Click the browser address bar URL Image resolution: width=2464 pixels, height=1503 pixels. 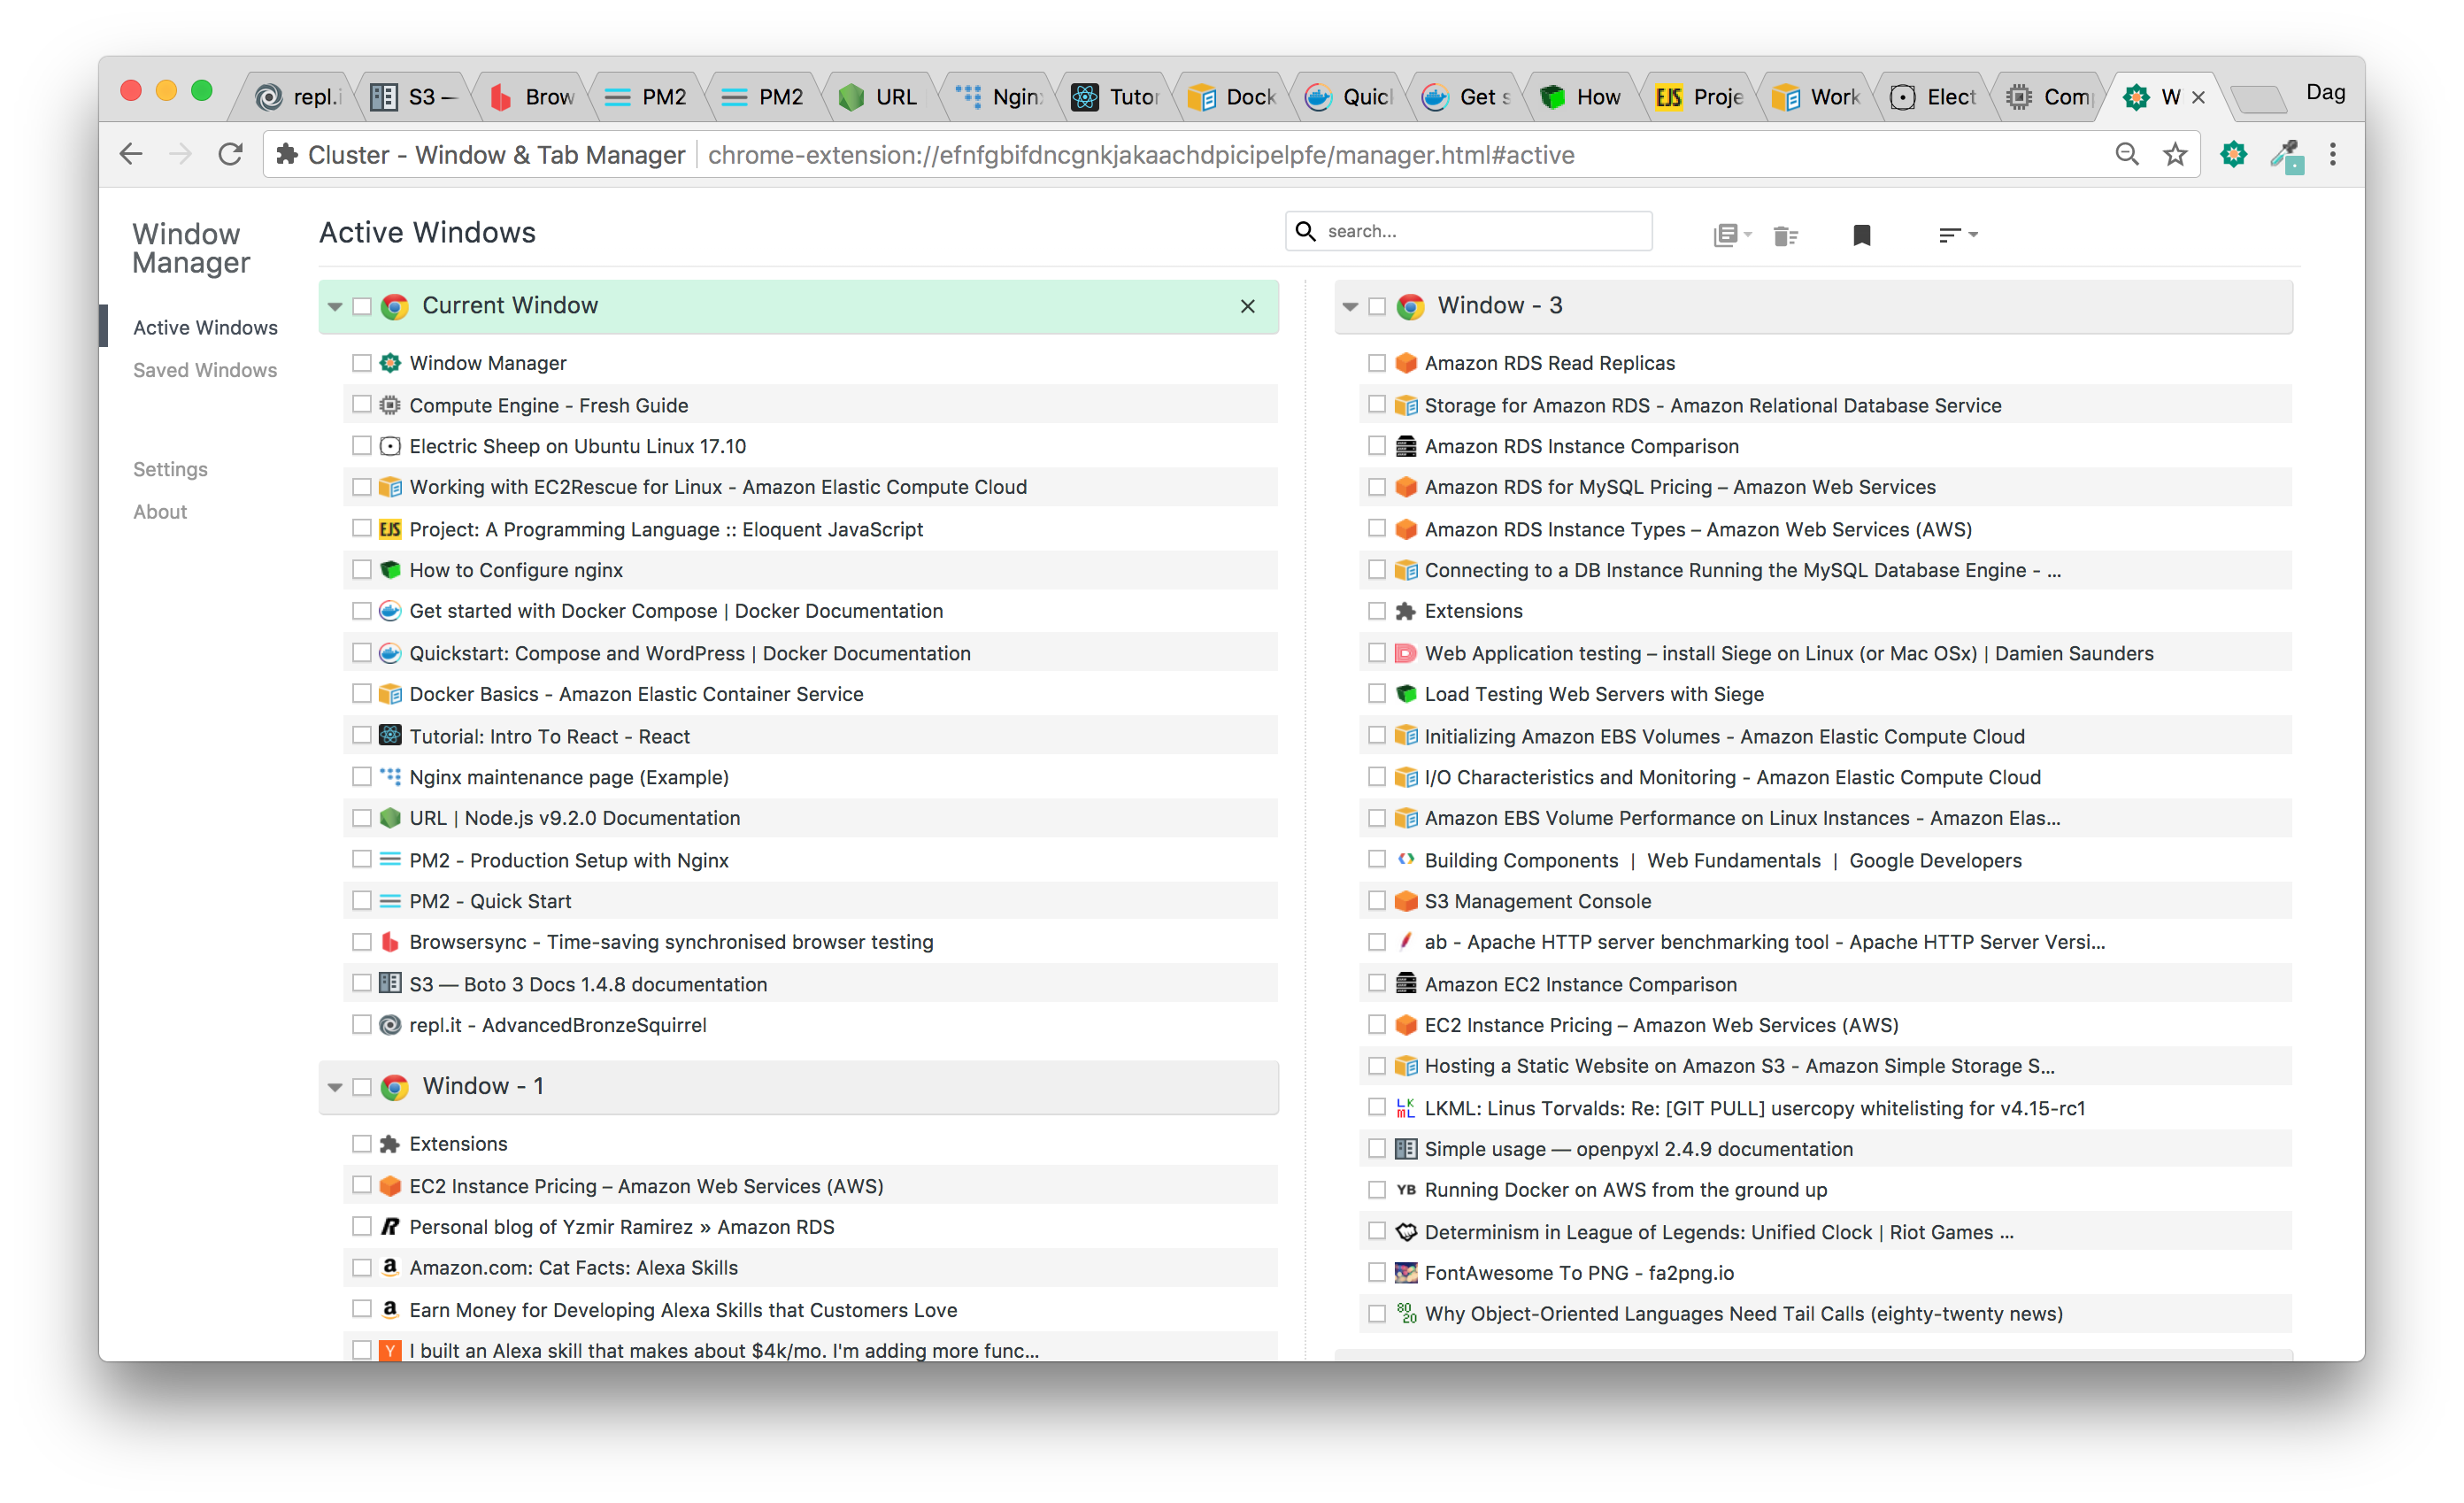point(1140,155)
